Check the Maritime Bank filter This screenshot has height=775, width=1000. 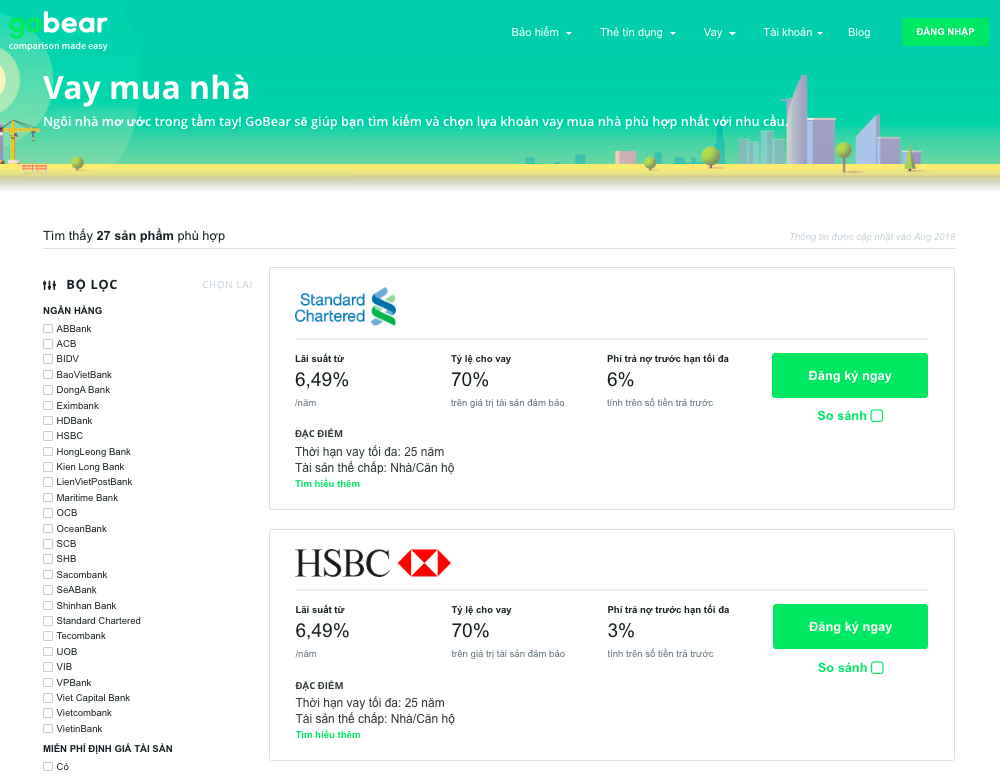pos(48,498)
